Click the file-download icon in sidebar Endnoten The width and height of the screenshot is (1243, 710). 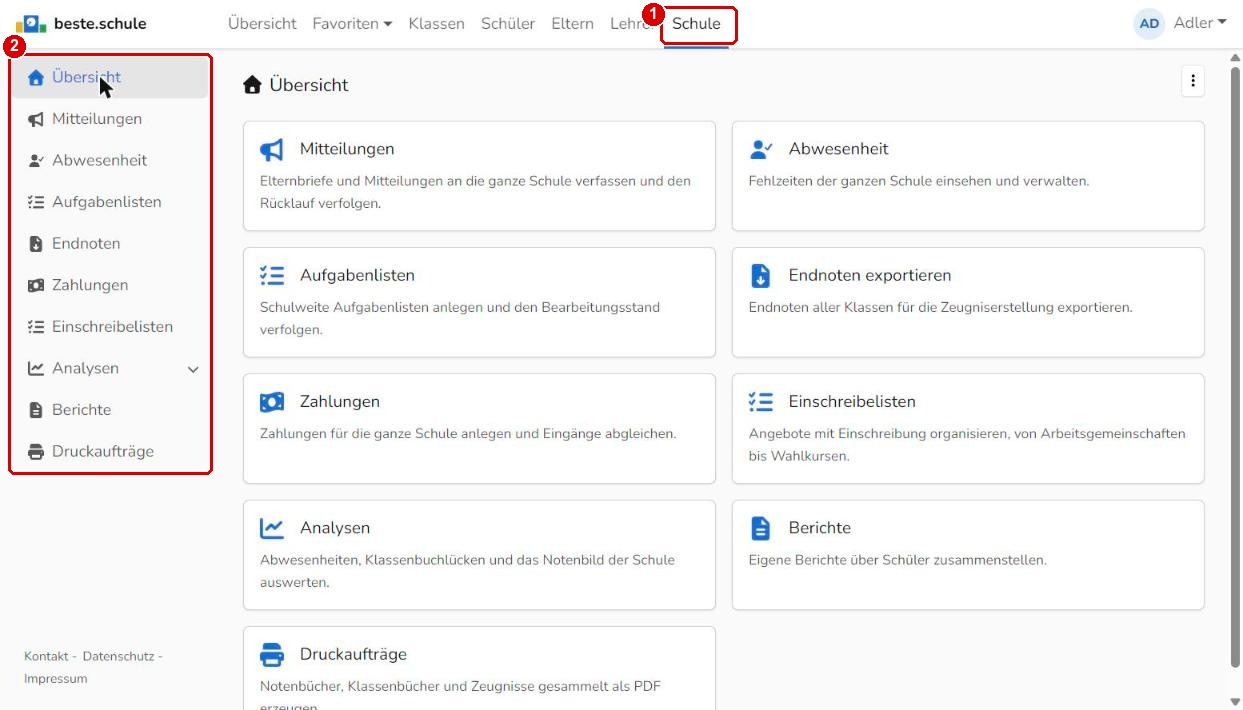pyautogui.click(x=36, y=244)
